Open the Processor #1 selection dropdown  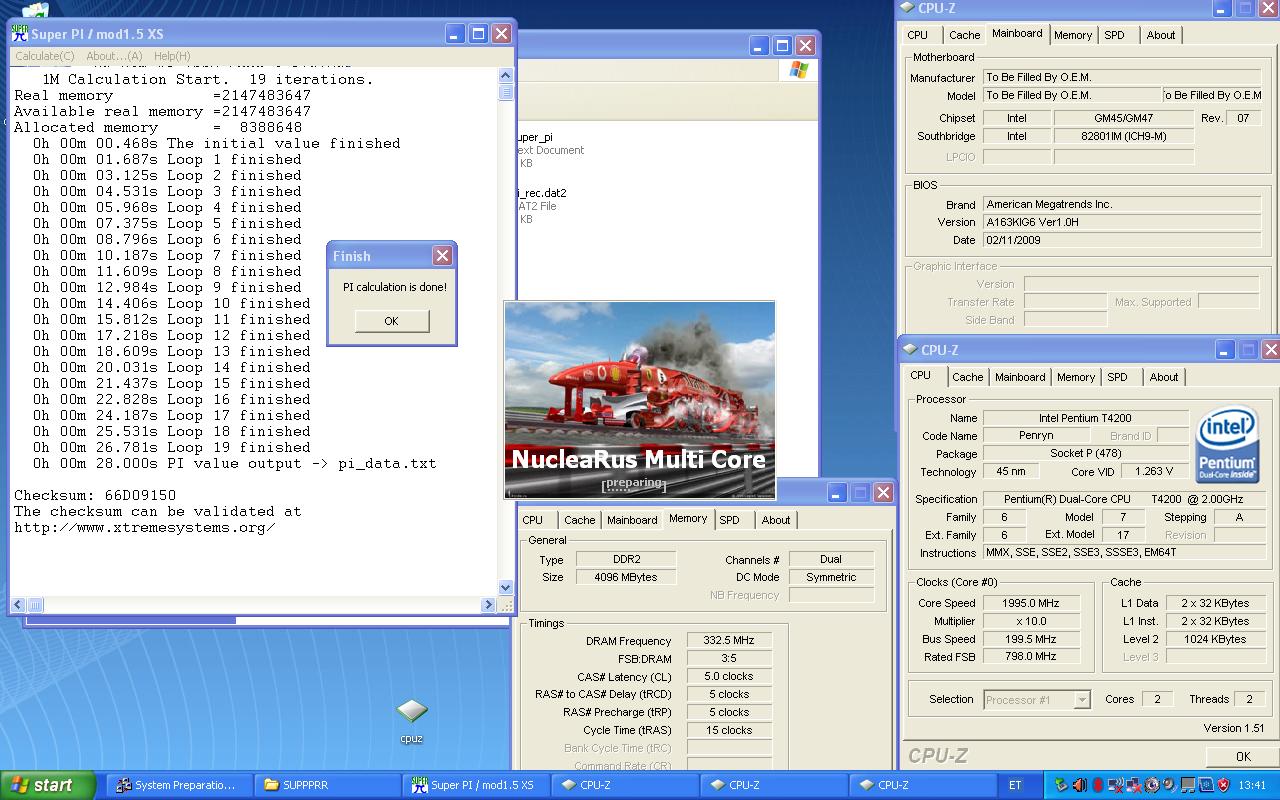pyautogui.click(x=1037, y=700)
